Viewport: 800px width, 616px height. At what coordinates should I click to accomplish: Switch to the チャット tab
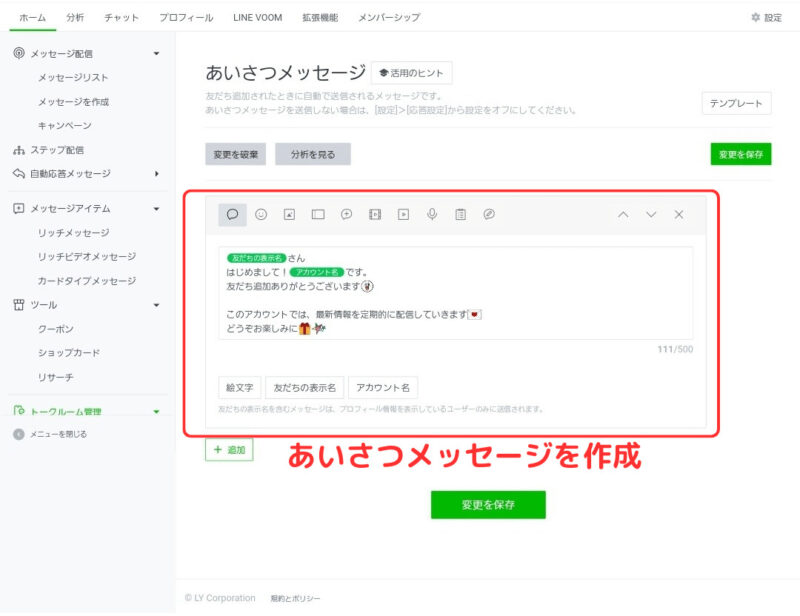coord(121,17)
